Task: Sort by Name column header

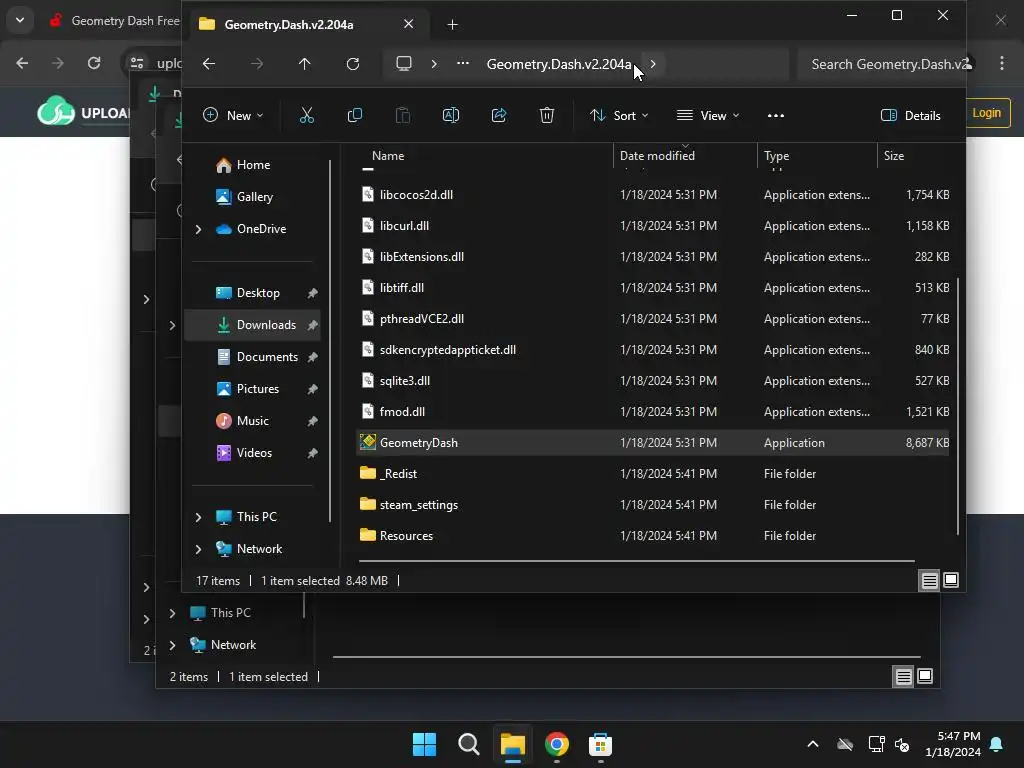Action: click(388, 156)
